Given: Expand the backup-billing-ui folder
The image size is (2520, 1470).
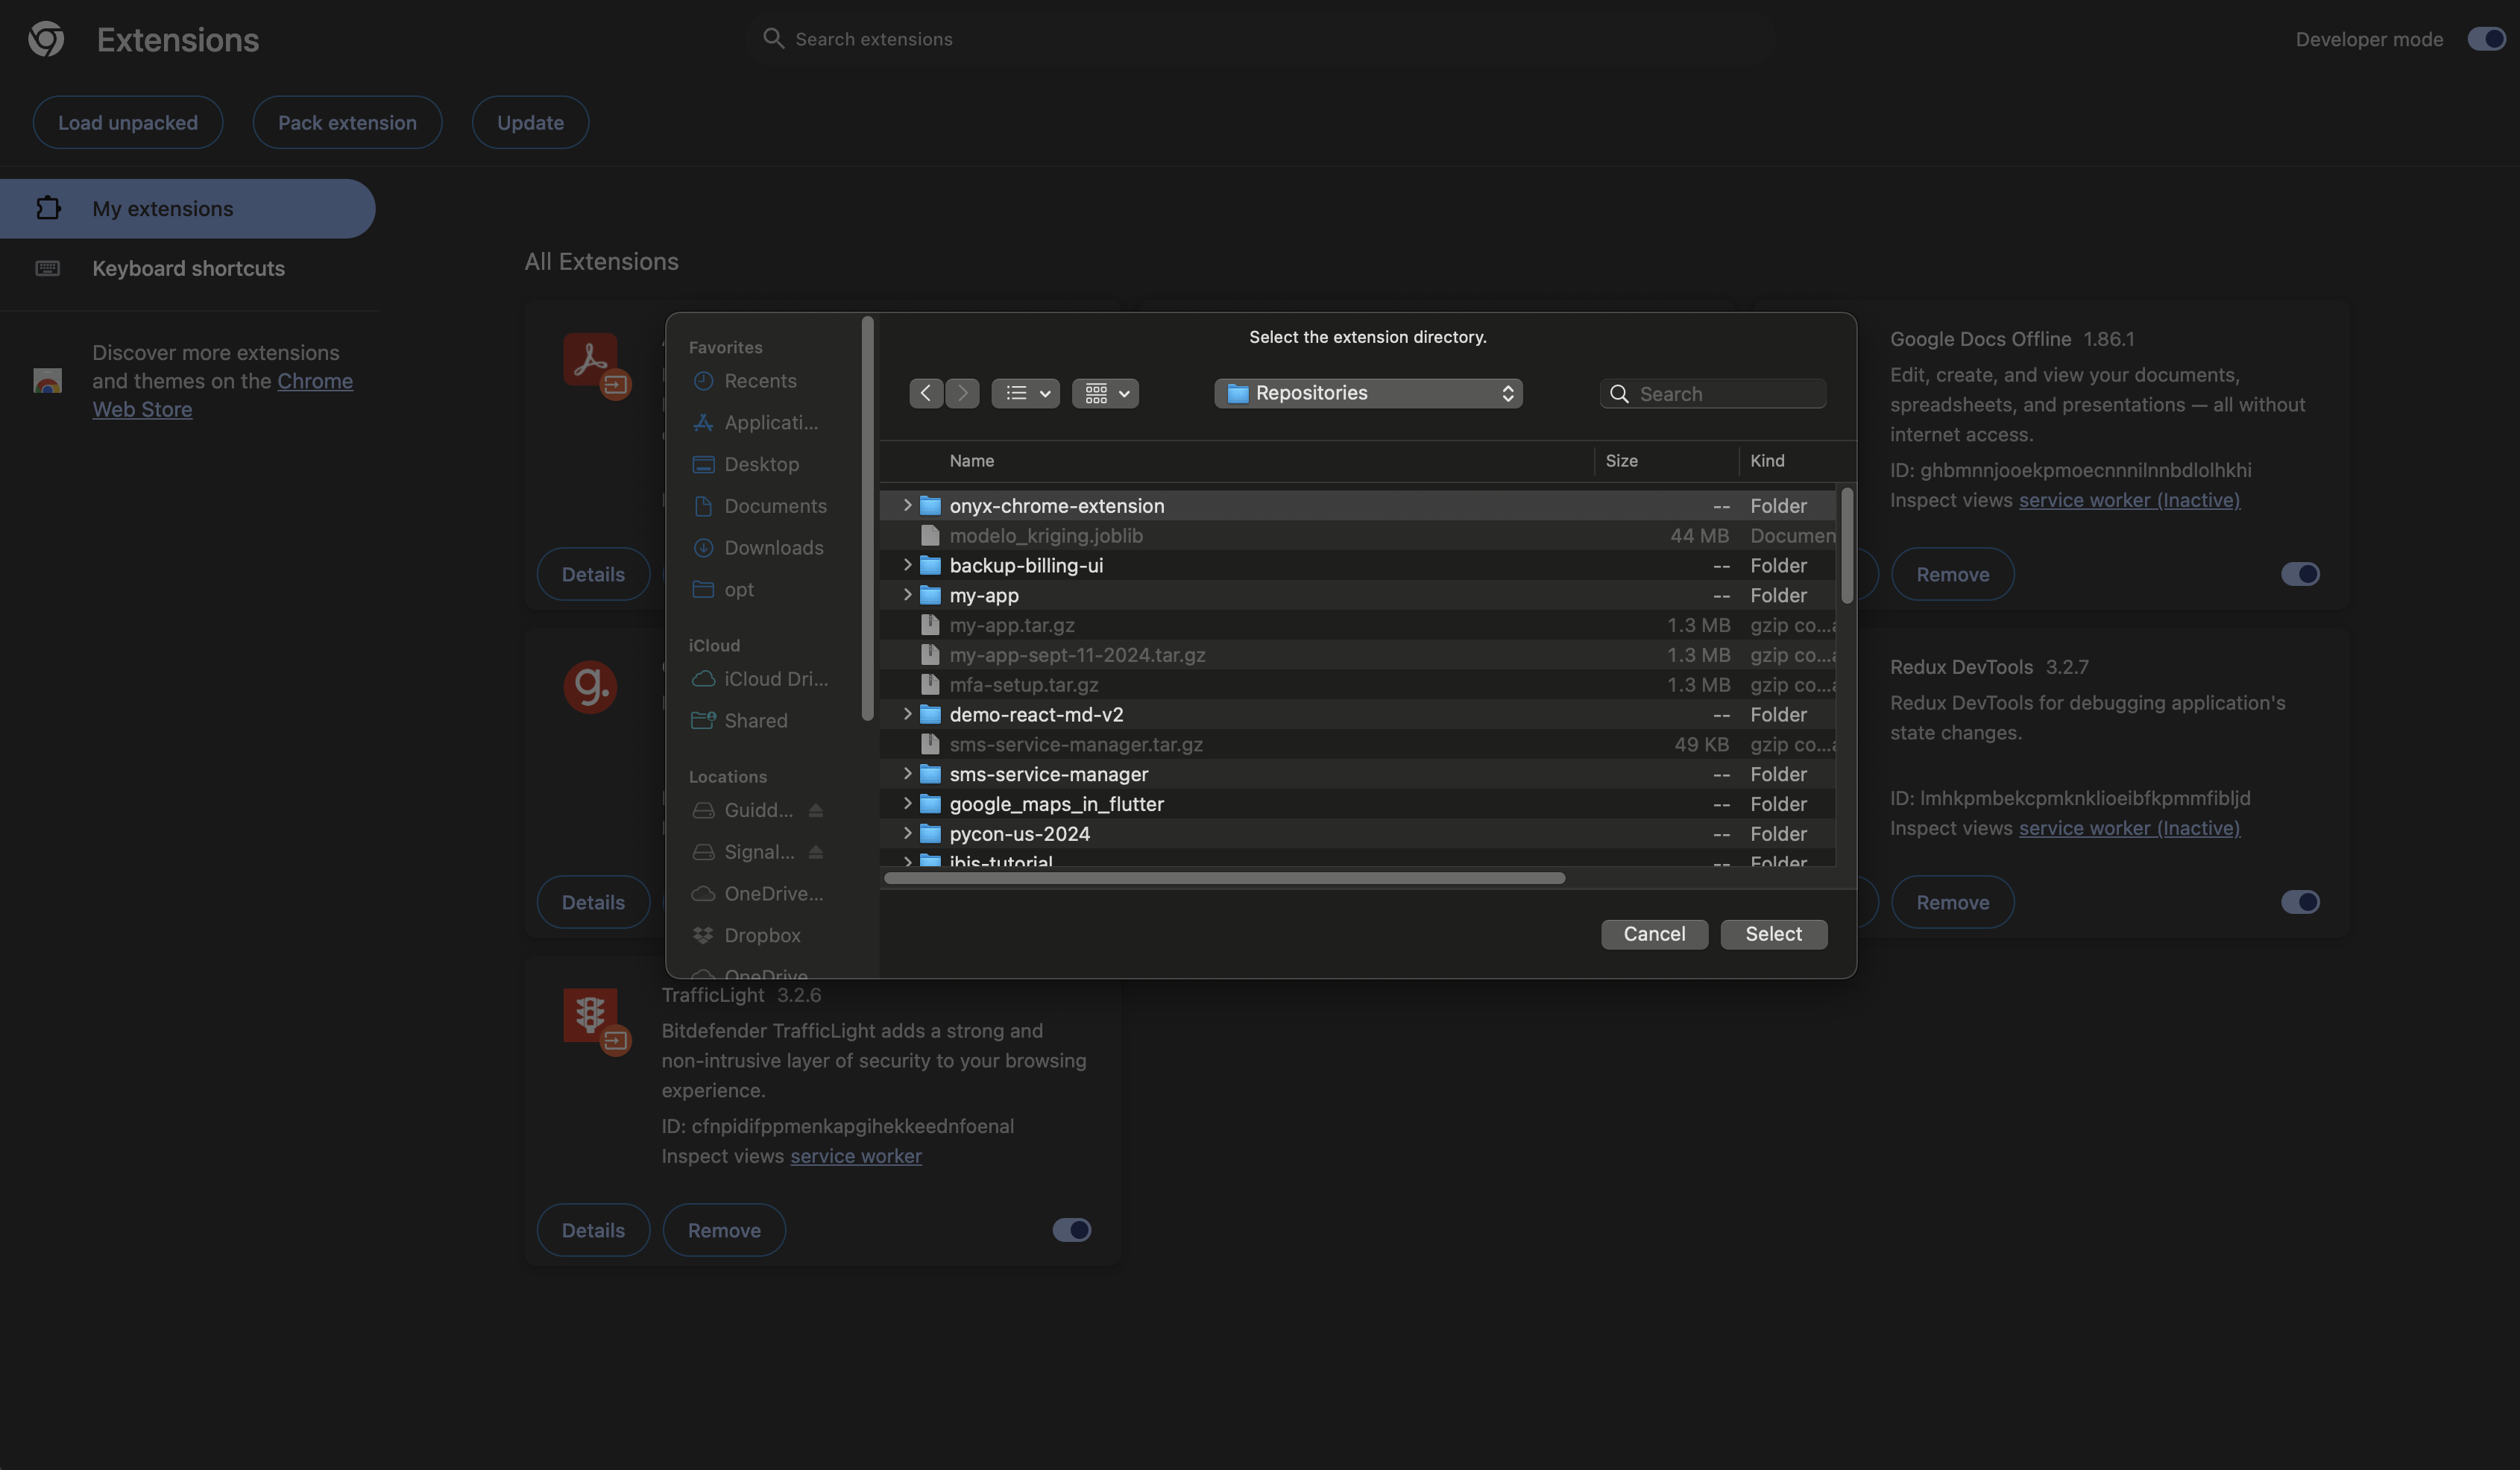Looking at the screenshot, I should [x=907, y=565].
